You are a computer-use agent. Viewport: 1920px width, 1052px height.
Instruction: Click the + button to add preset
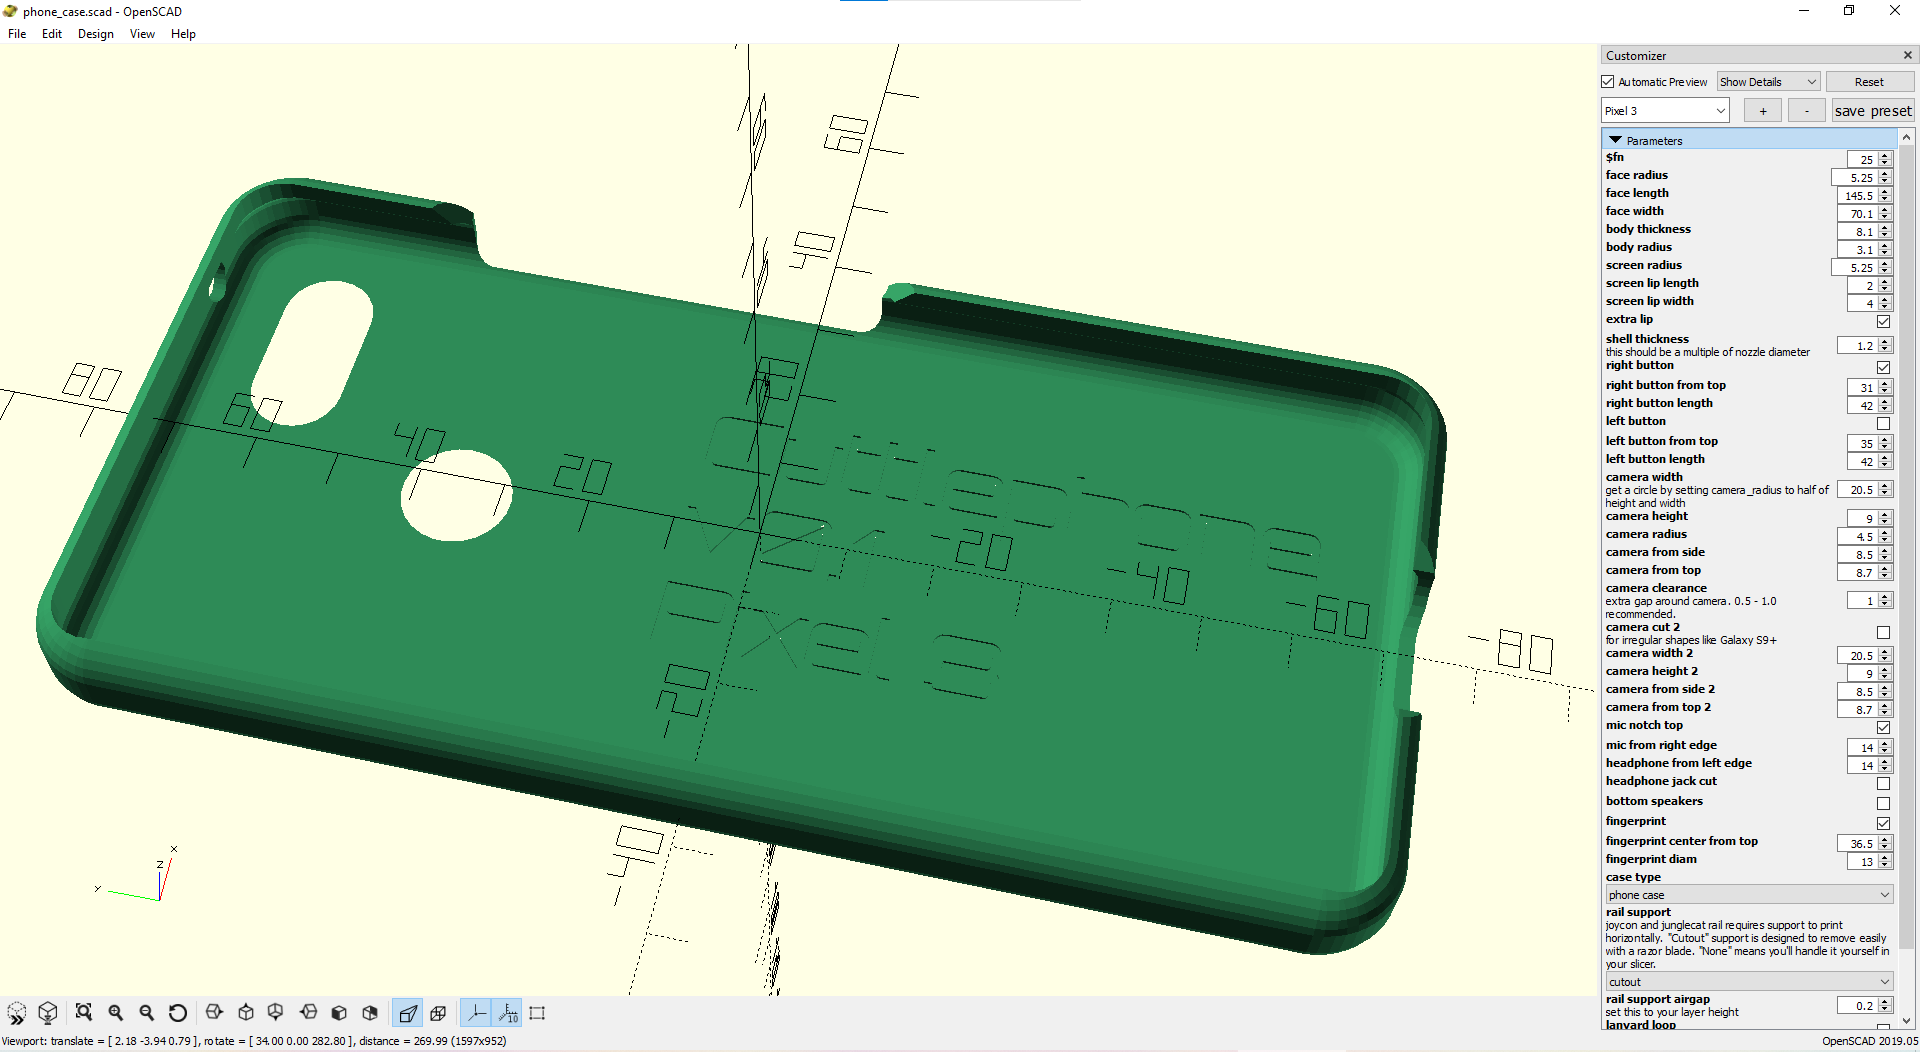1763,111
